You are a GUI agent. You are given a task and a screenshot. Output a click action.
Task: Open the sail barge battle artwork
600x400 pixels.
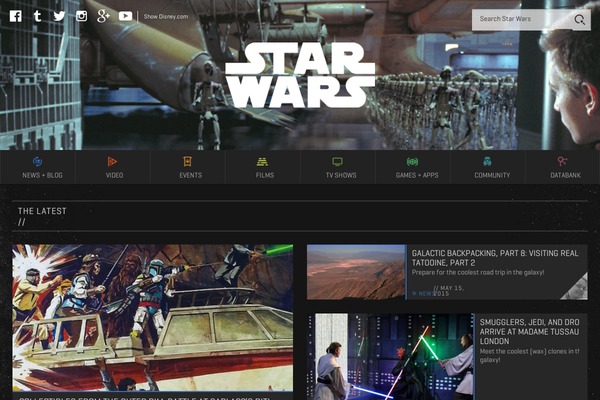click(x=153, y=318)
